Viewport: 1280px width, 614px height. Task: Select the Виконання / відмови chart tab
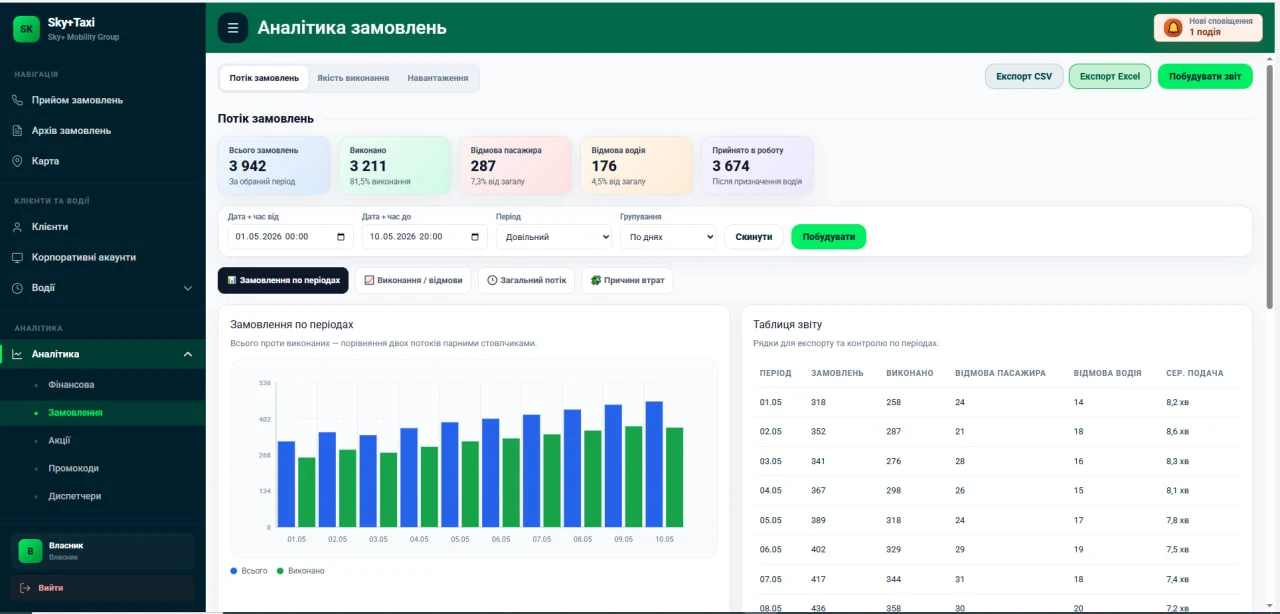413,280
